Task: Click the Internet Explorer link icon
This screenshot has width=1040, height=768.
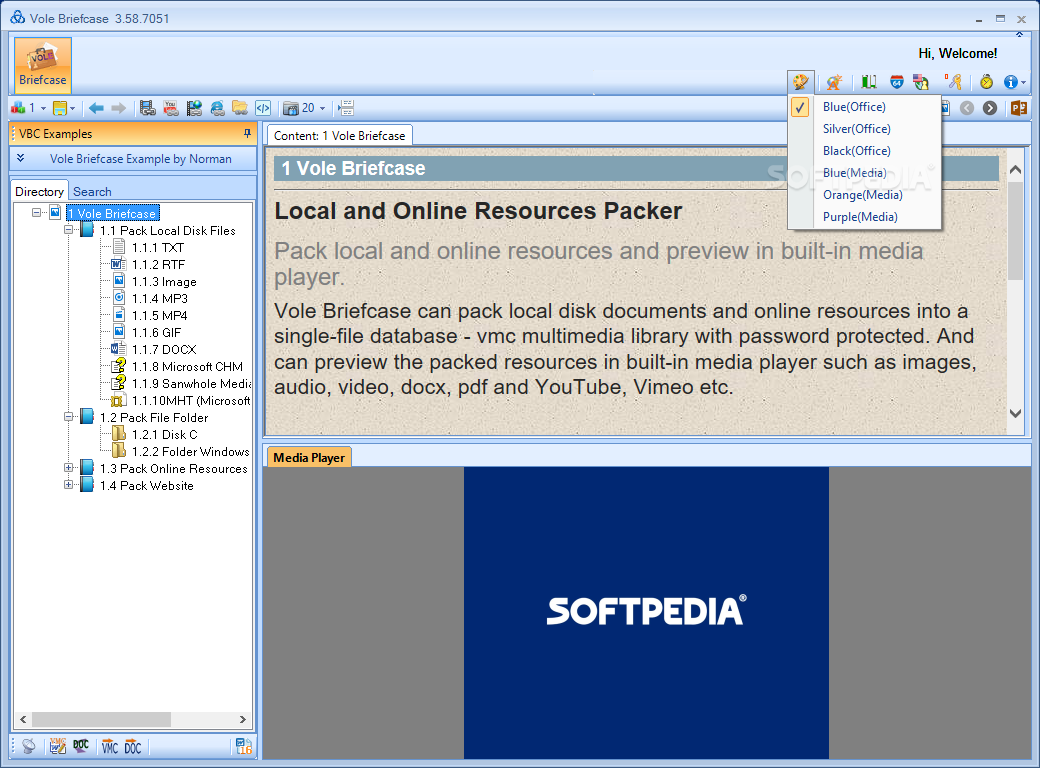Action: point(217,108)
